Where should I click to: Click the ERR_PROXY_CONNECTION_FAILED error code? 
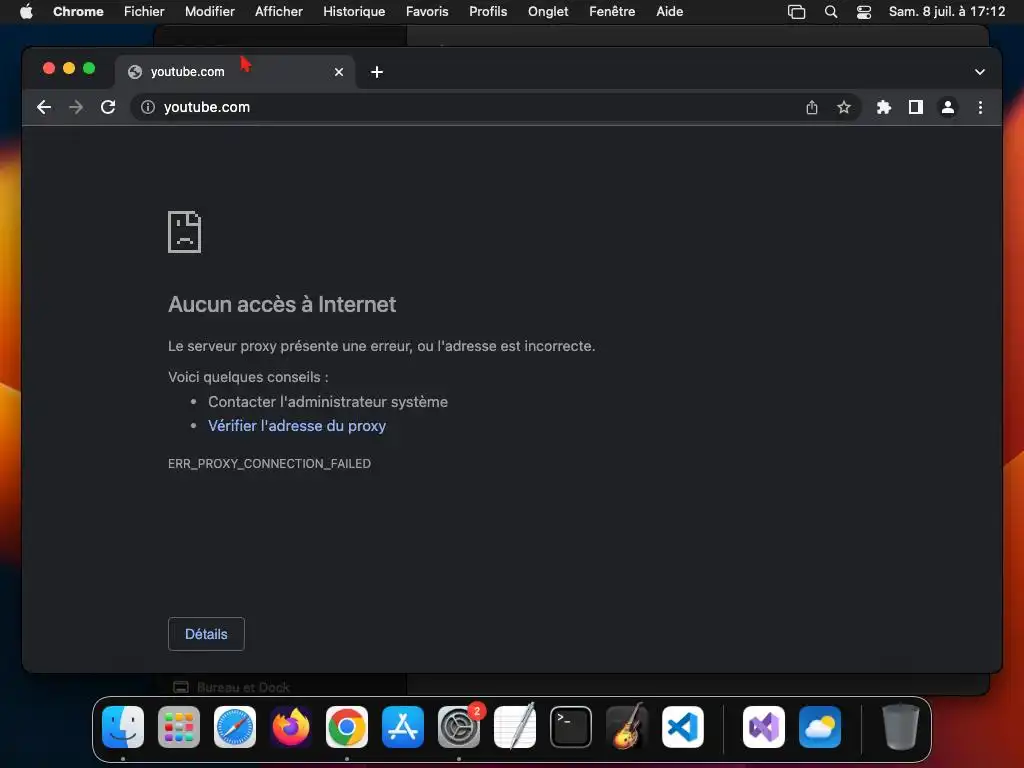tap(270, 464)
